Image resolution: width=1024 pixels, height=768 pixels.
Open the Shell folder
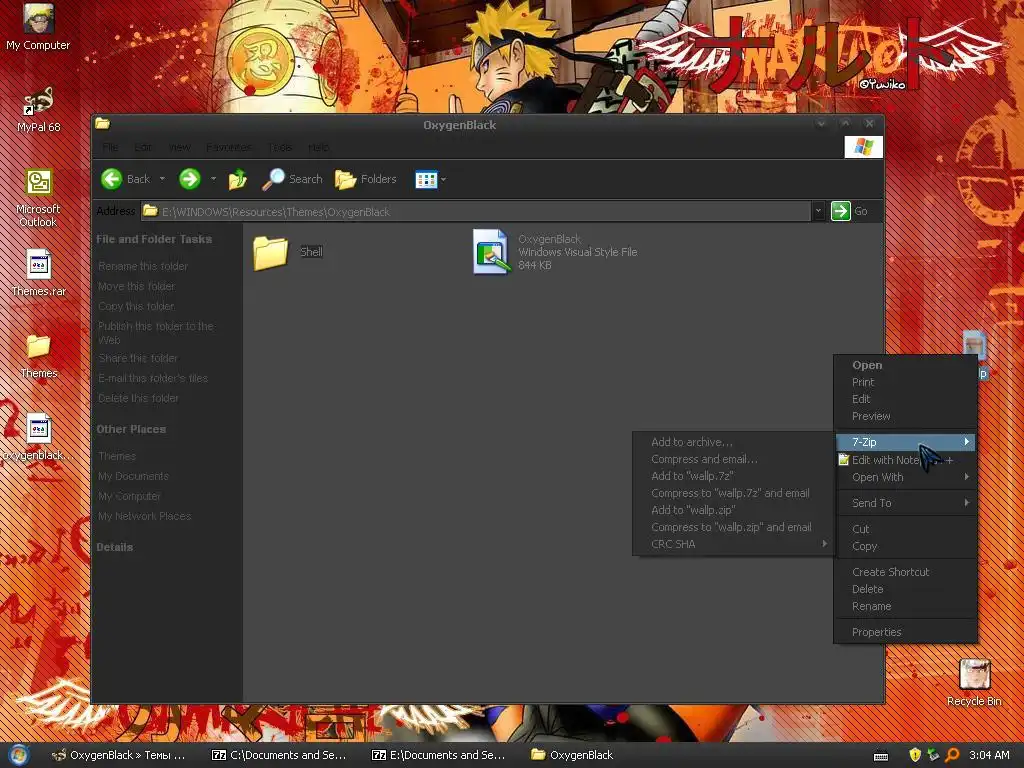(288, 252)
